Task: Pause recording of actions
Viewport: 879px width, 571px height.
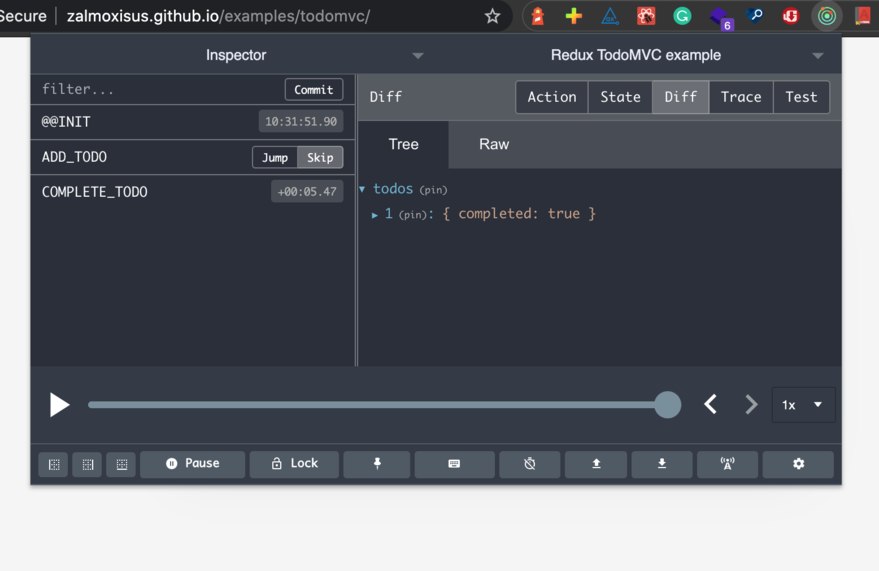Action: click(x=192, y=464)
